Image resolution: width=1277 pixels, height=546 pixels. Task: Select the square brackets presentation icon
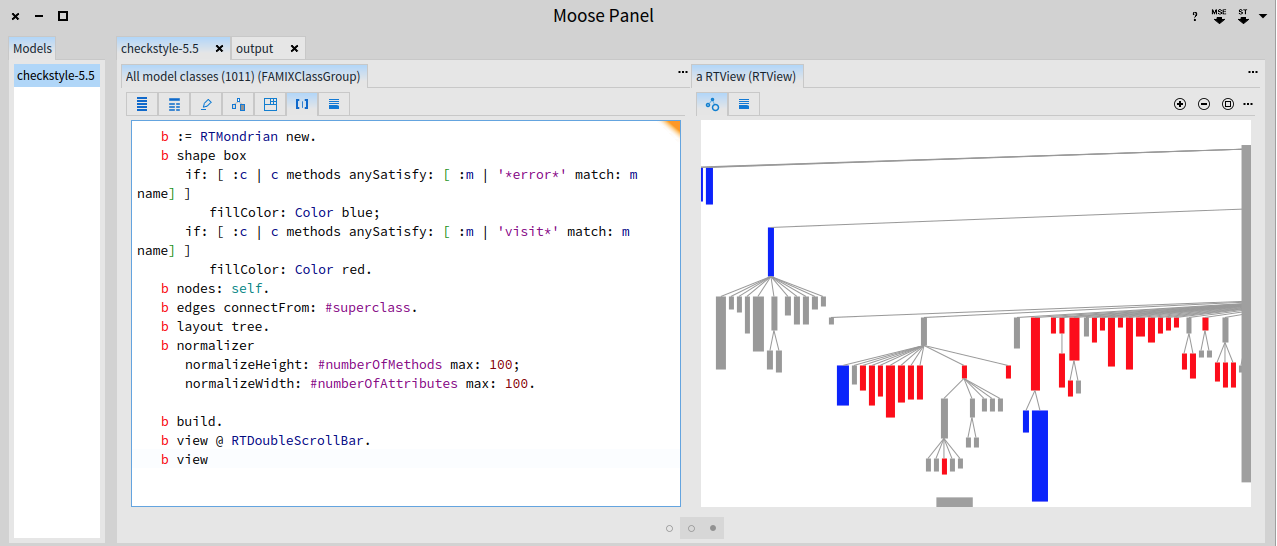(x=302, y=104)
